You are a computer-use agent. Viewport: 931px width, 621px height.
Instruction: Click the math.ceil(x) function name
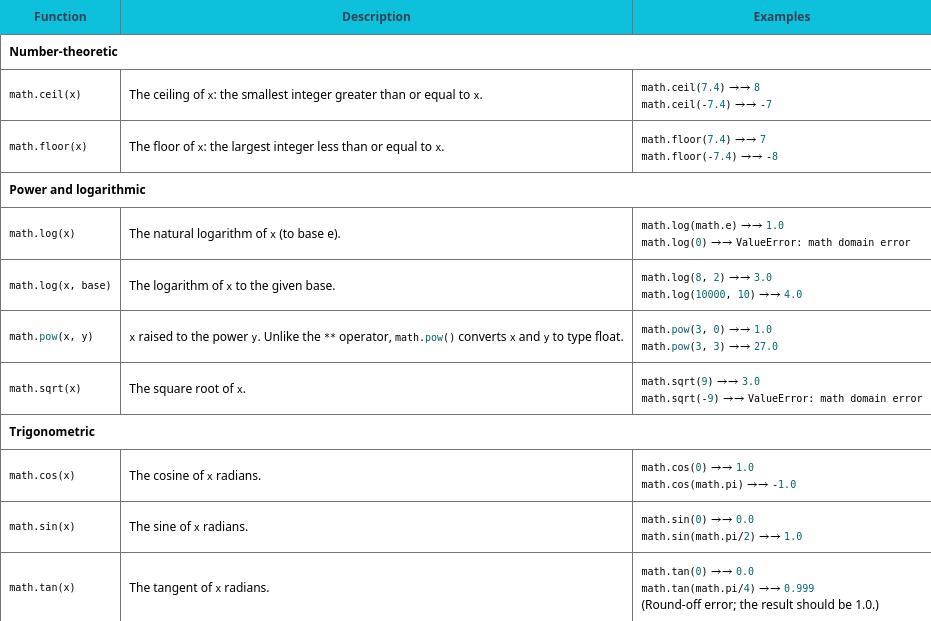(45, 95)
